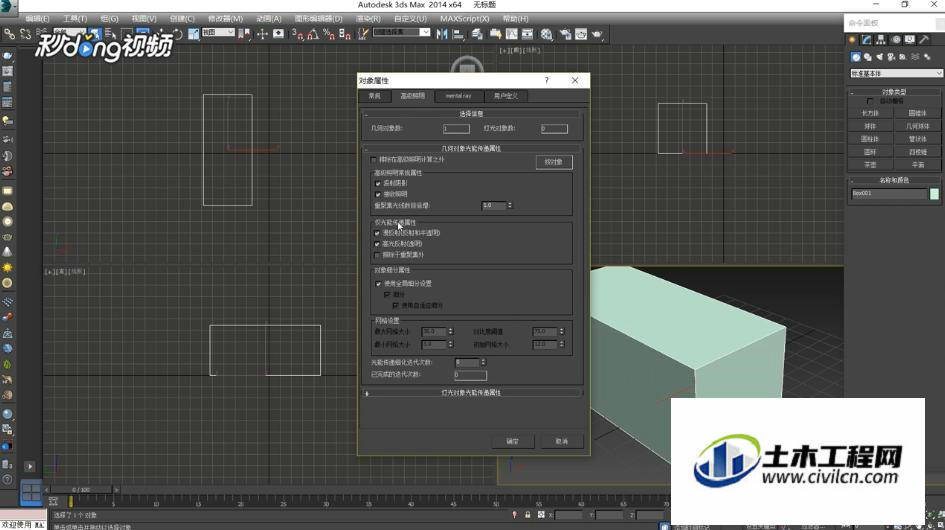
Task: Open the Rendered Frame Window icon
Action: tap(581, 34)
